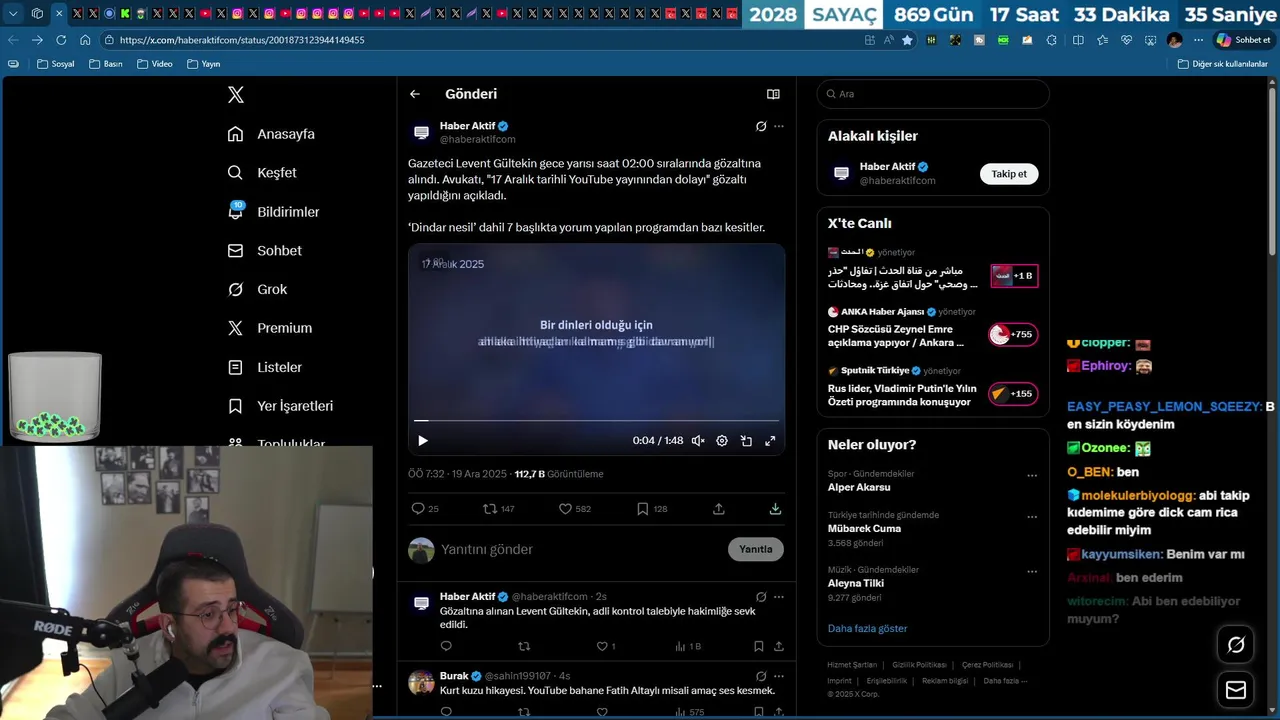Open Diğer sık kullanılanlar folder
Image resolution: width=1280 pixels, height=720 pixels.
click(x=1223, y=64)
